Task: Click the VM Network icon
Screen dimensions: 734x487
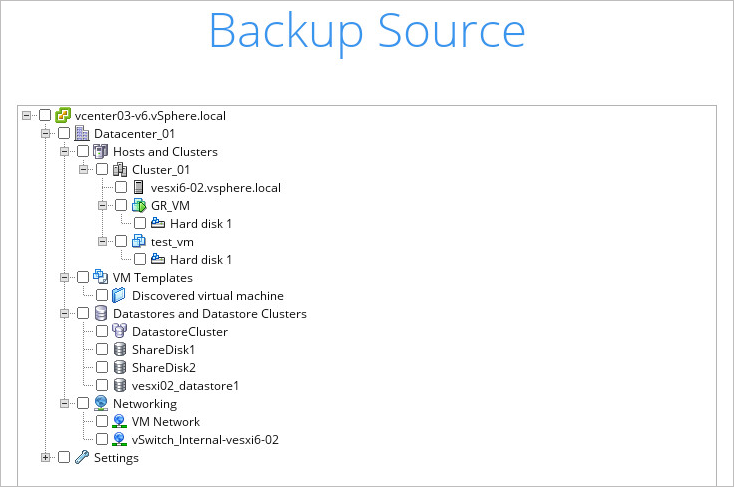Action: (x=120, y=422)
